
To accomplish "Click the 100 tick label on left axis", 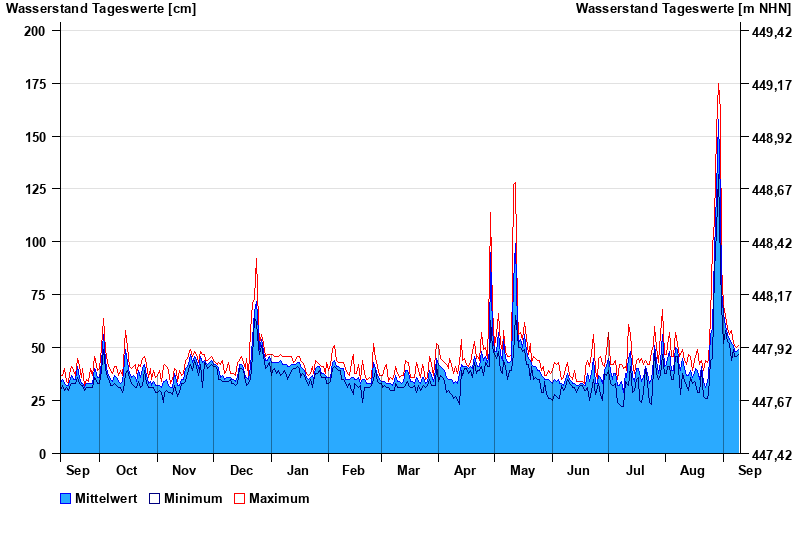I will point(35,242).
